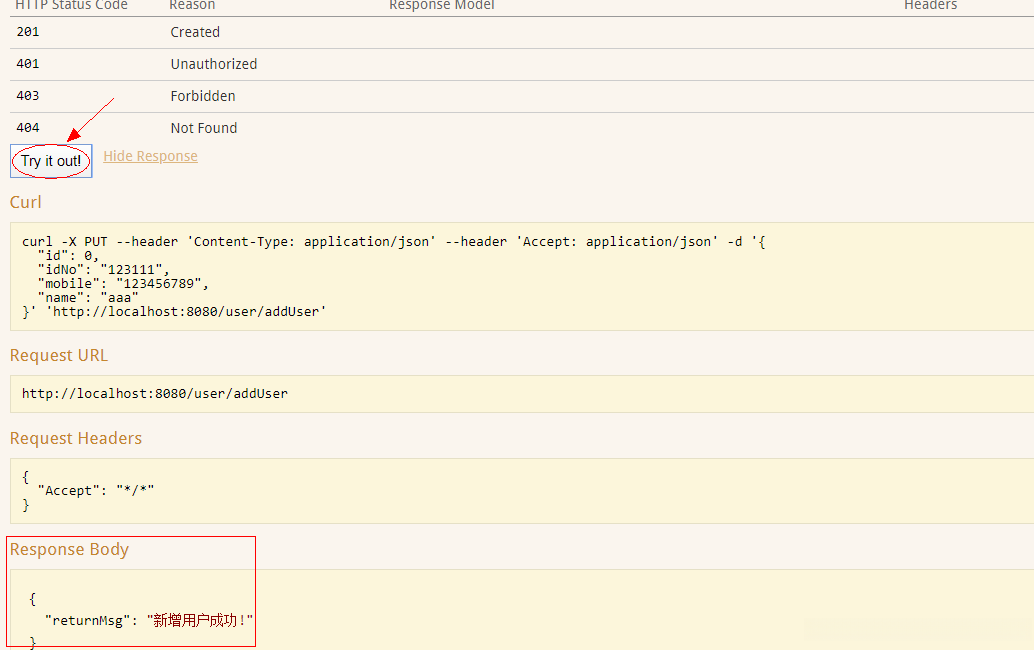Click the Response Body section heading
Image resolution: width=1034 pixels, height=650 pixels.
click(69, 549)
